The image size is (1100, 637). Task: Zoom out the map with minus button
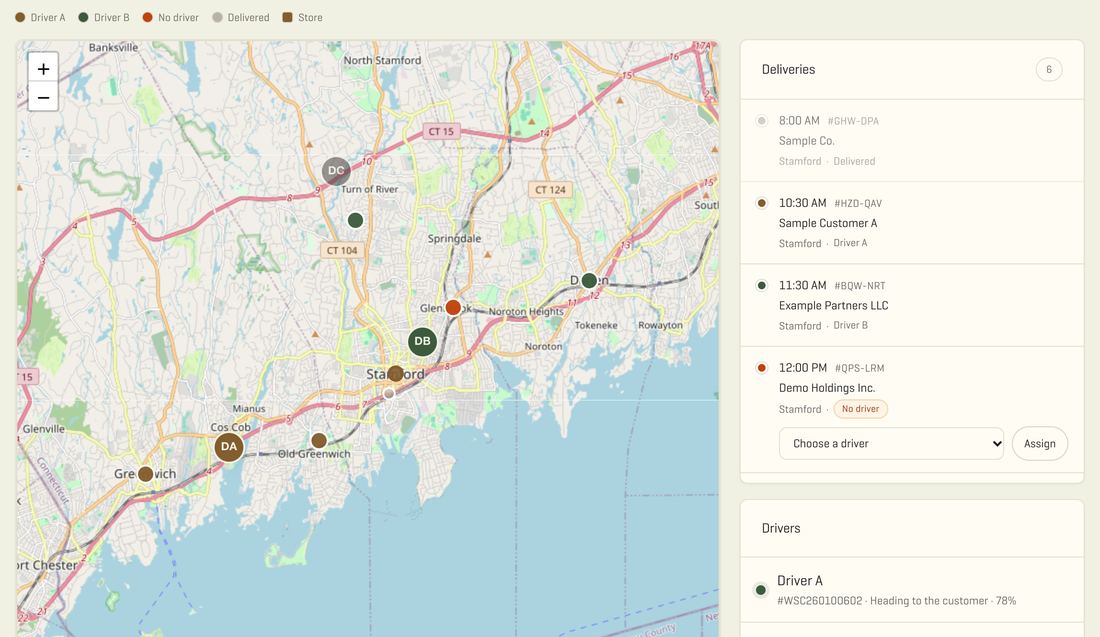click(x=43, y=97)
